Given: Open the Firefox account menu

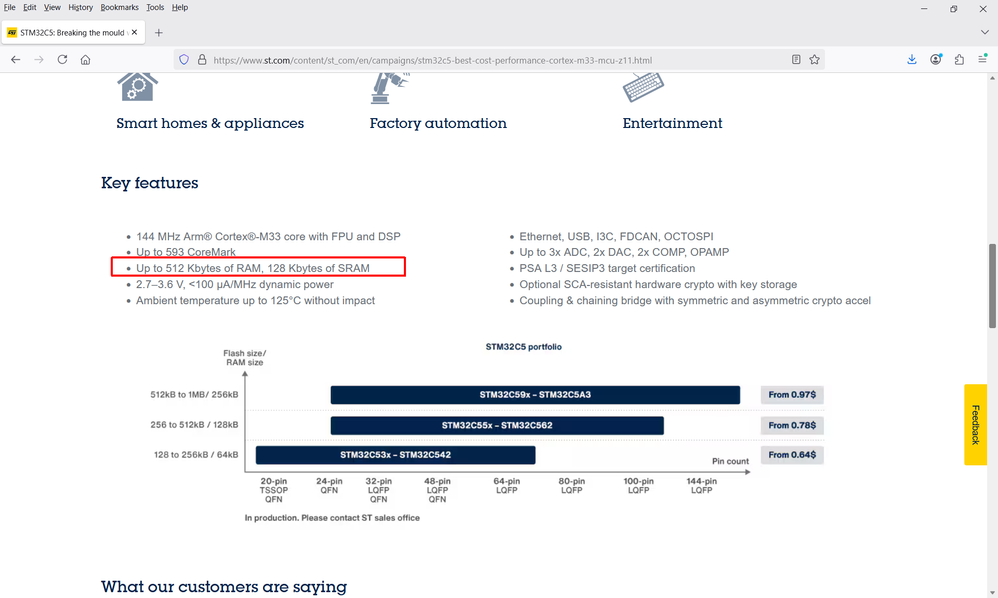Looking at the screenshot, I should pos(936,59).
